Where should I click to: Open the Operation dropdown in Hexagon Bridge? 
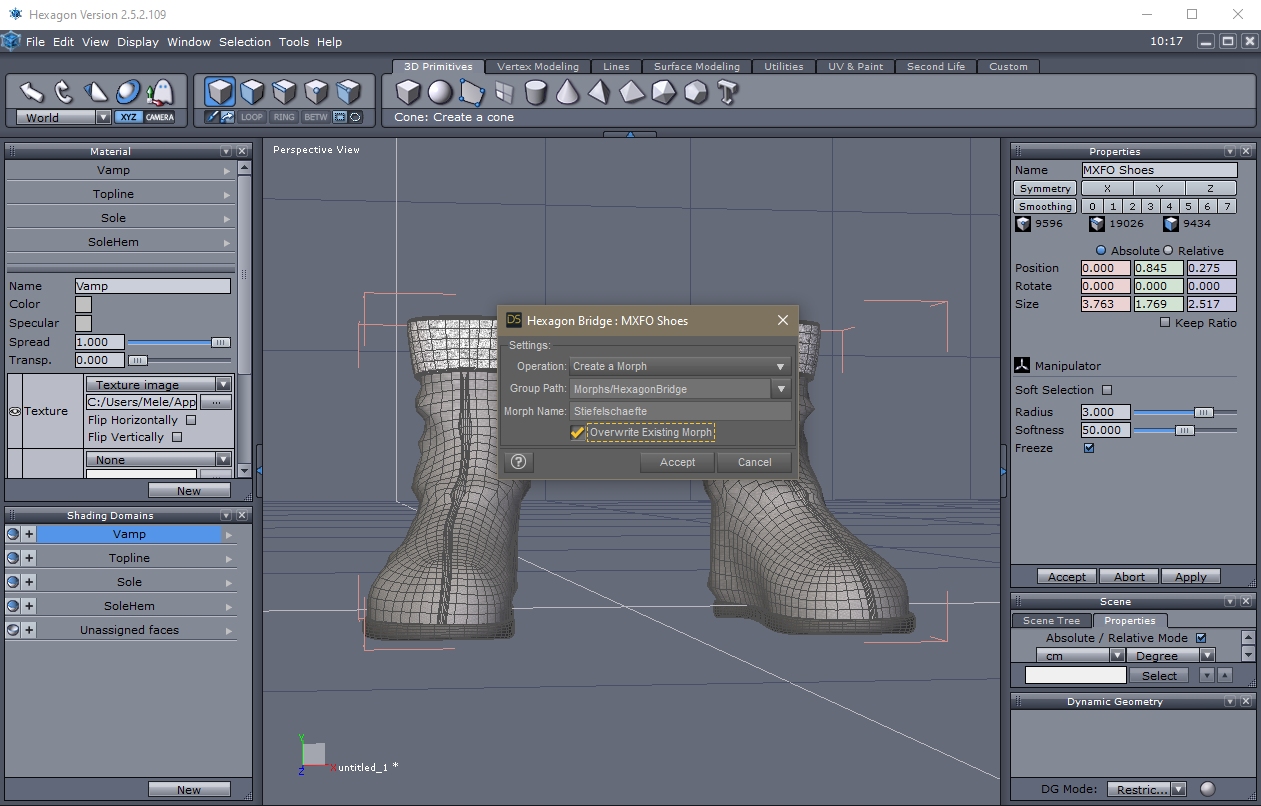[680, 366]
